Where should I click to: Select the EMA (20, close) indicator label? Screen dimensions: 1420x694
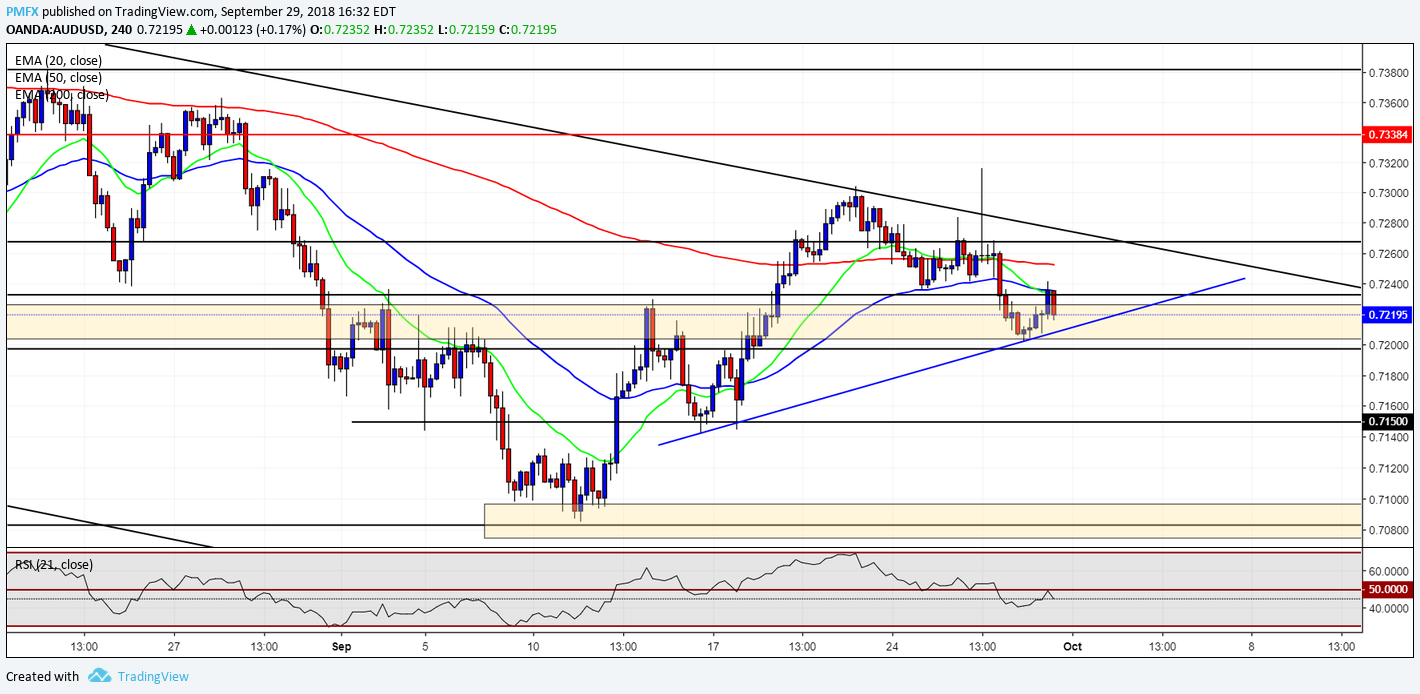(58, 60)
